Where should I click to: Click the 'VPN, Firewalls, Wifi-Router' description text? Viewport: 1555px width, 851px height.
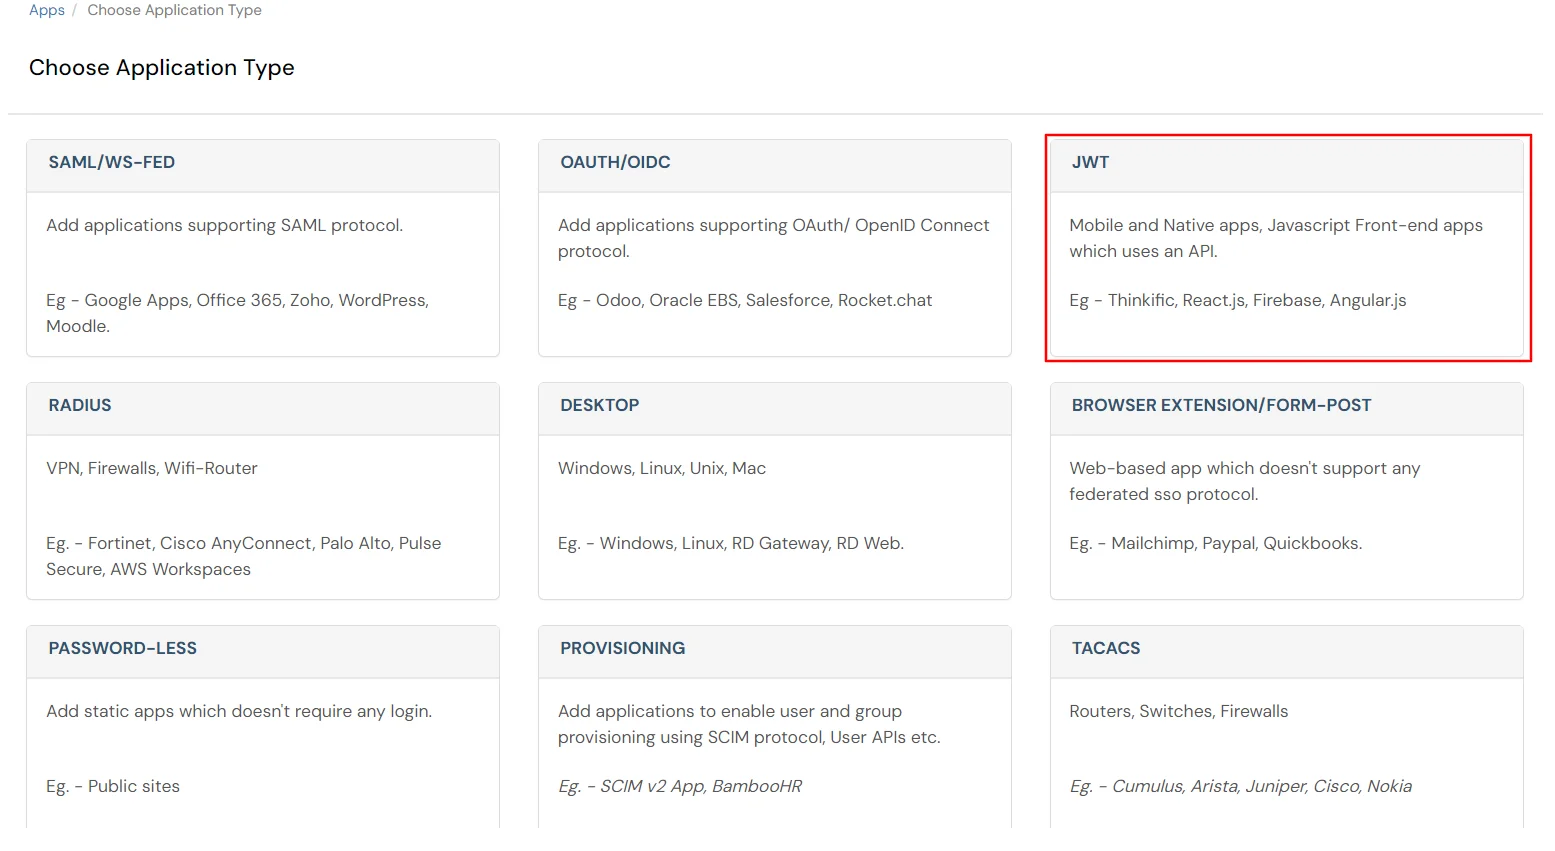[152, 469]
